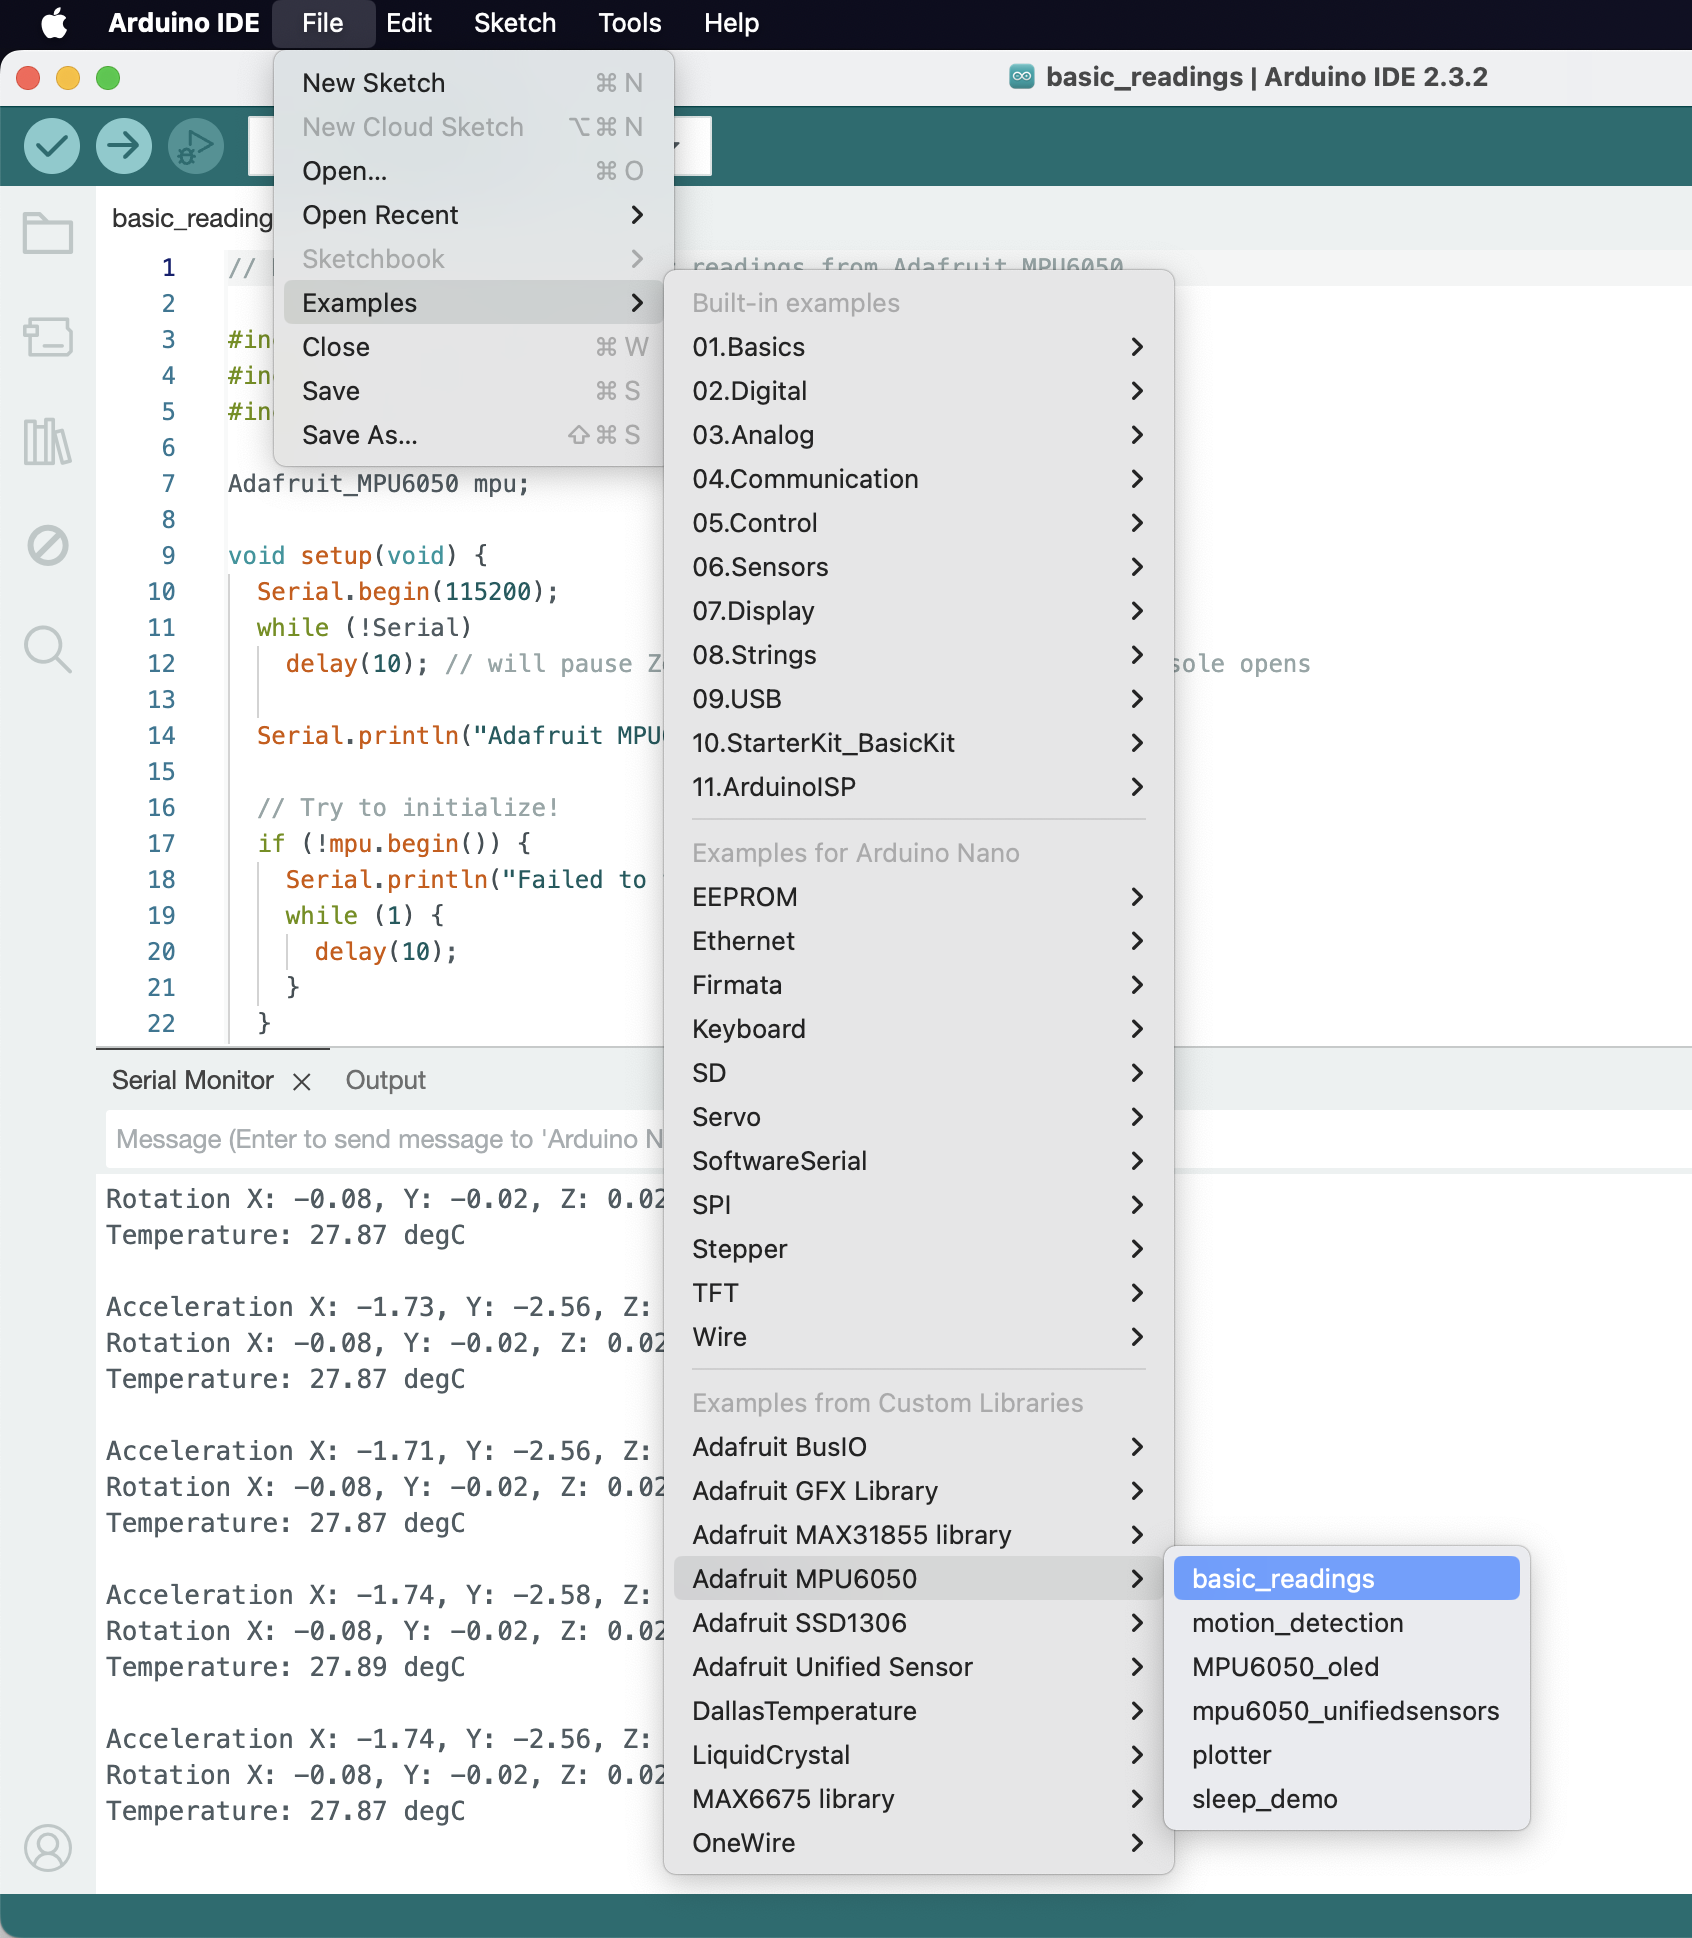The image size is (1692, 1938).
Task: Switch to the Output tab
Action: click(386, 1081)
